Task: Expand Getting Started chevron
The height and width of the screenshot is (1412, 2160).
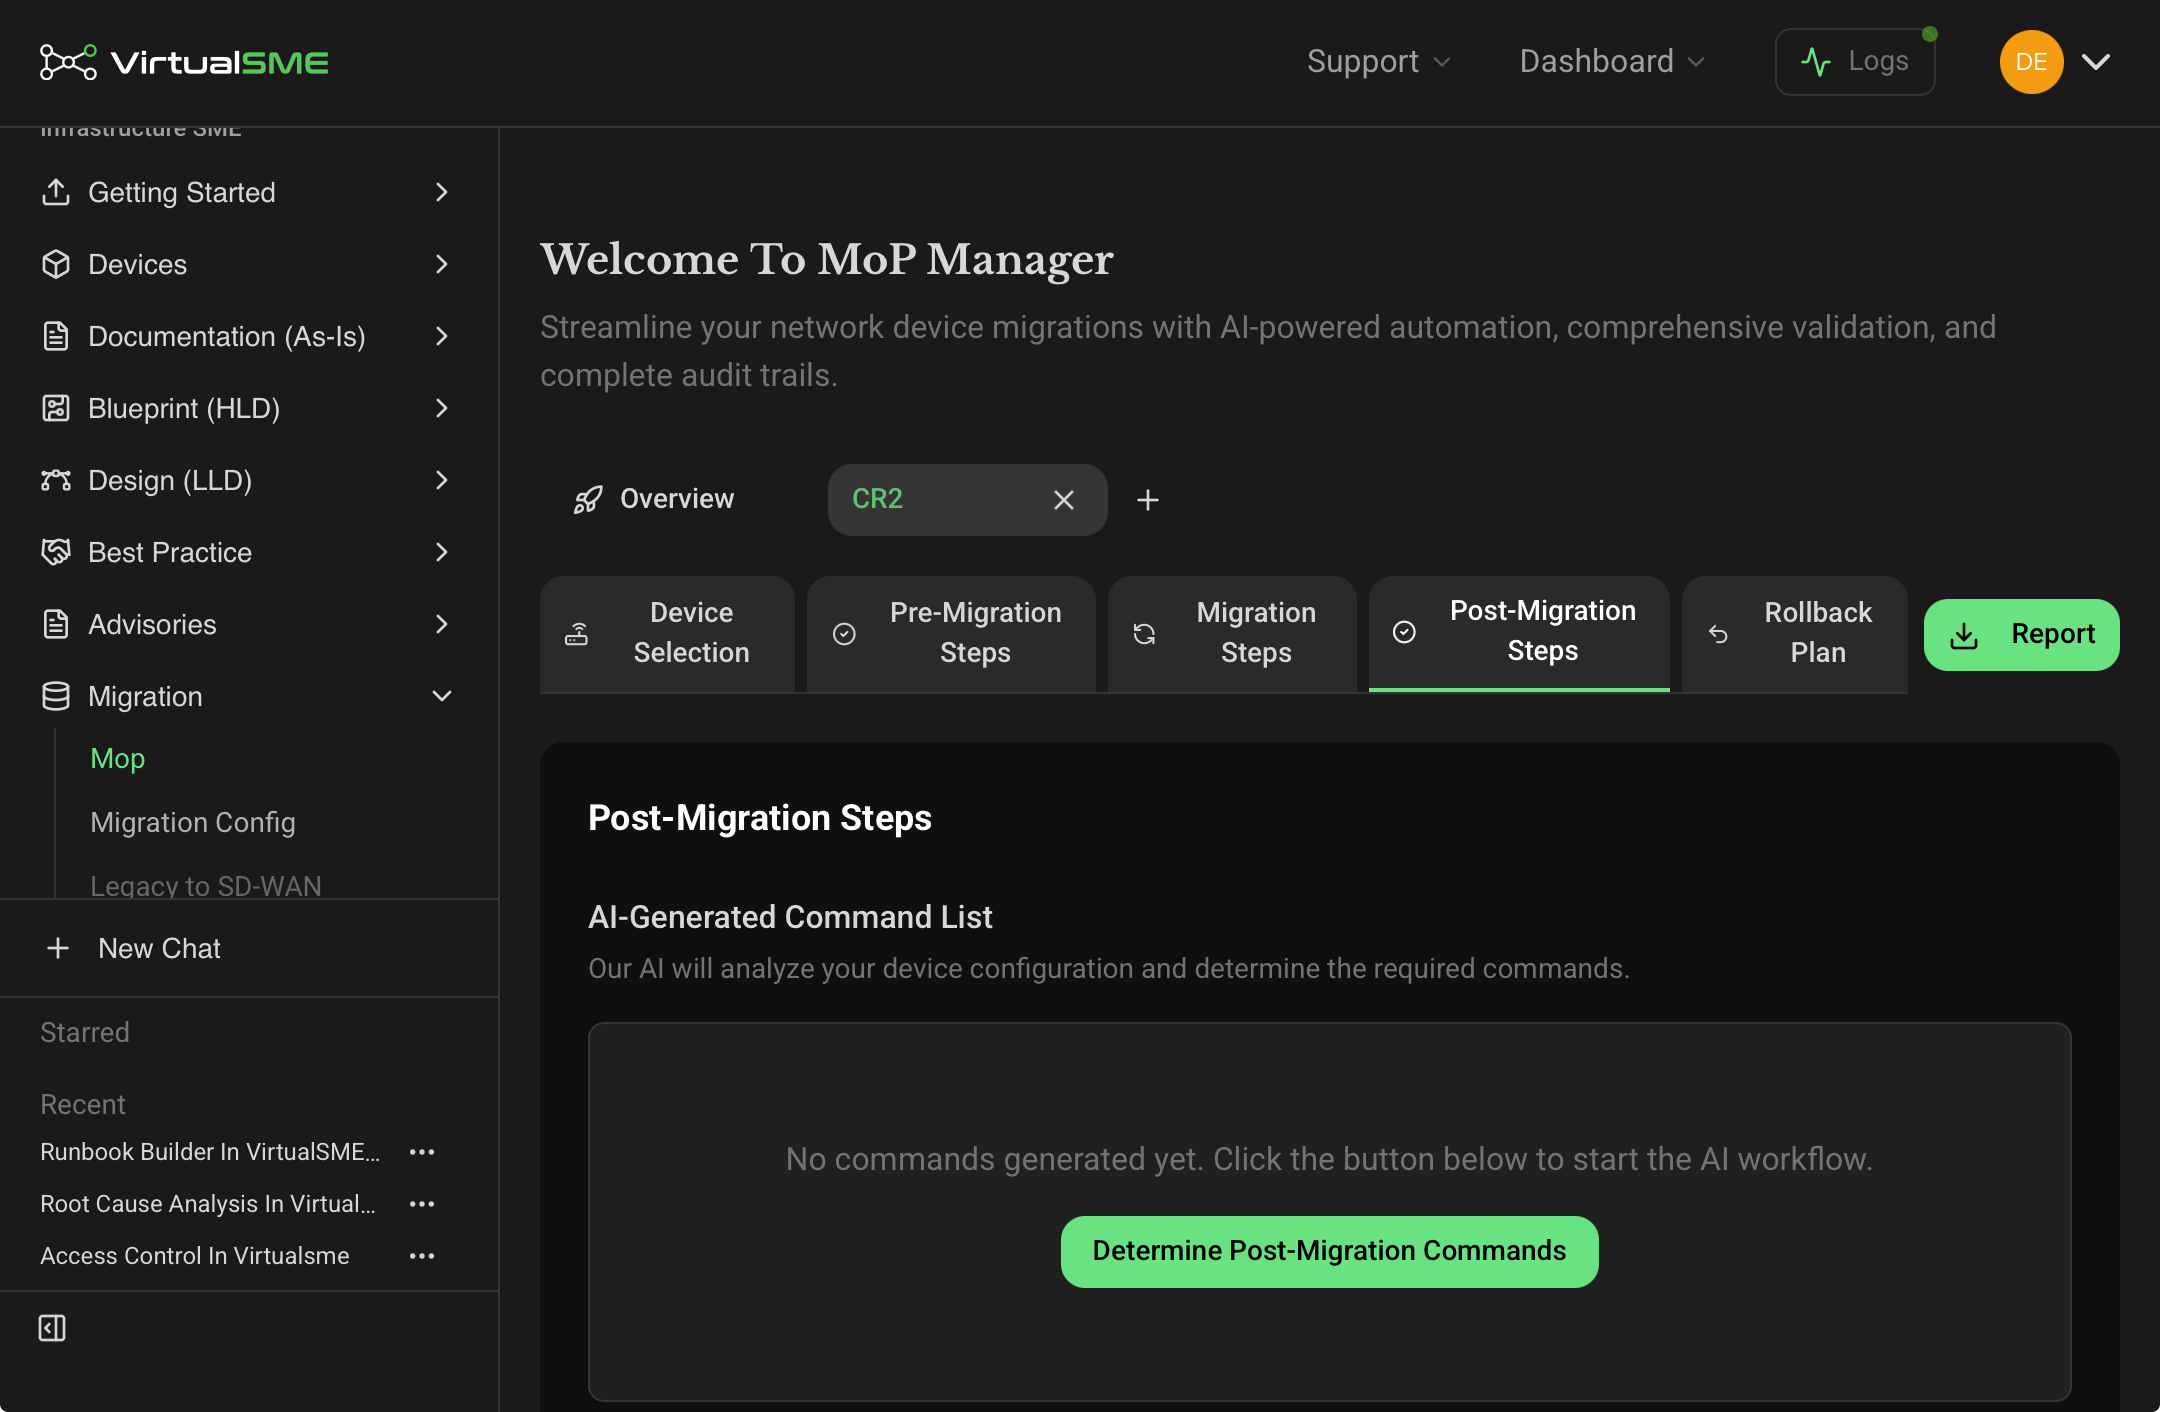Action: coord(442,192)
